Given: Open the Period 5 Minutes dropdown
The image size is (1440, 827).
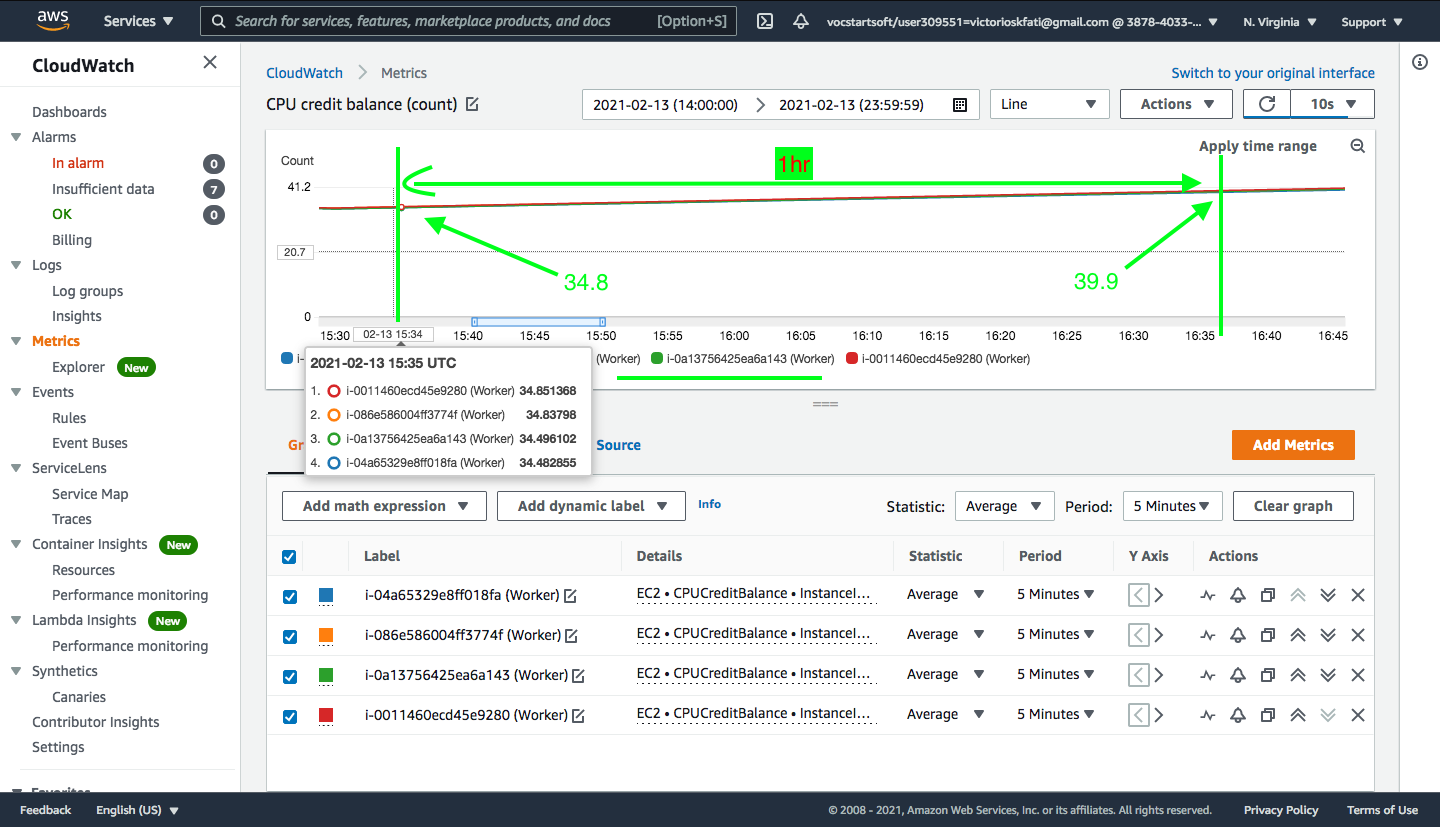Looking at the screenshot, I should (1172, 506).
